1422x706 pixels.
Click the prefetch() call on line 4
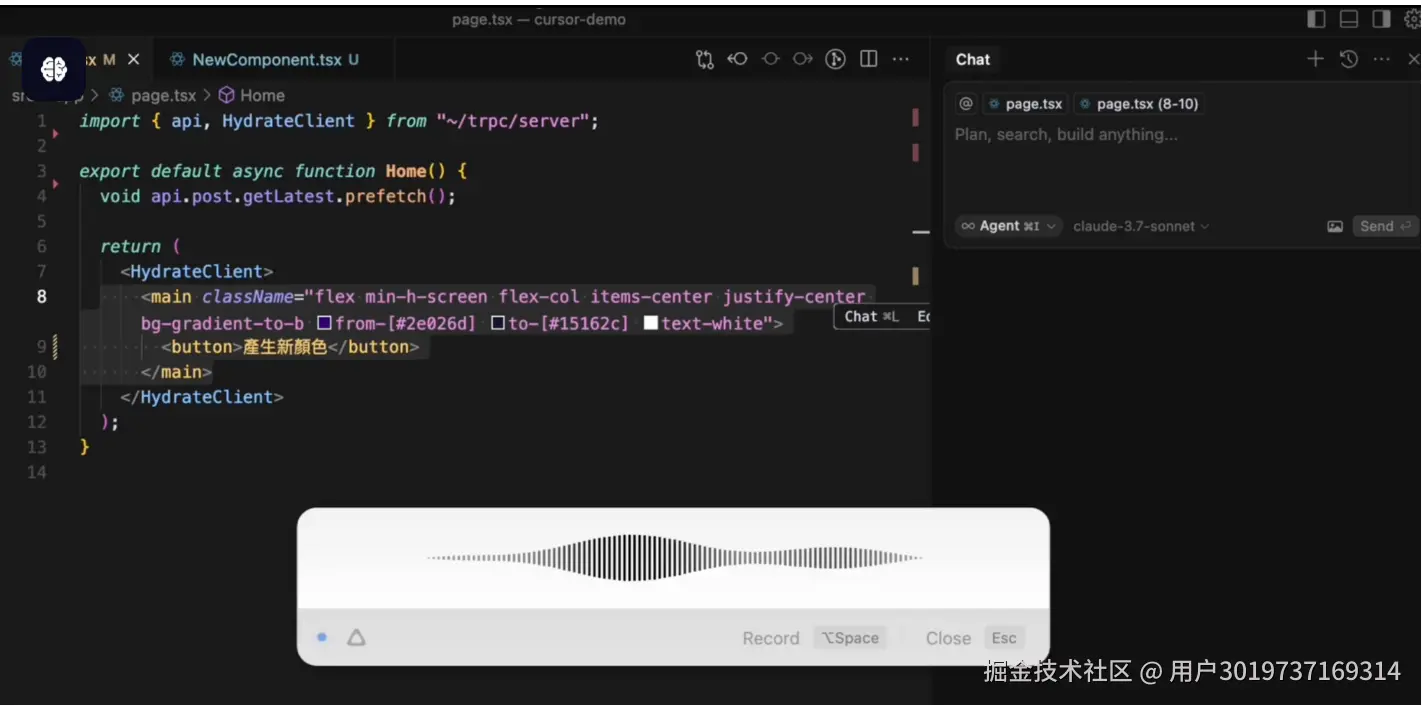tap(400, 196)
